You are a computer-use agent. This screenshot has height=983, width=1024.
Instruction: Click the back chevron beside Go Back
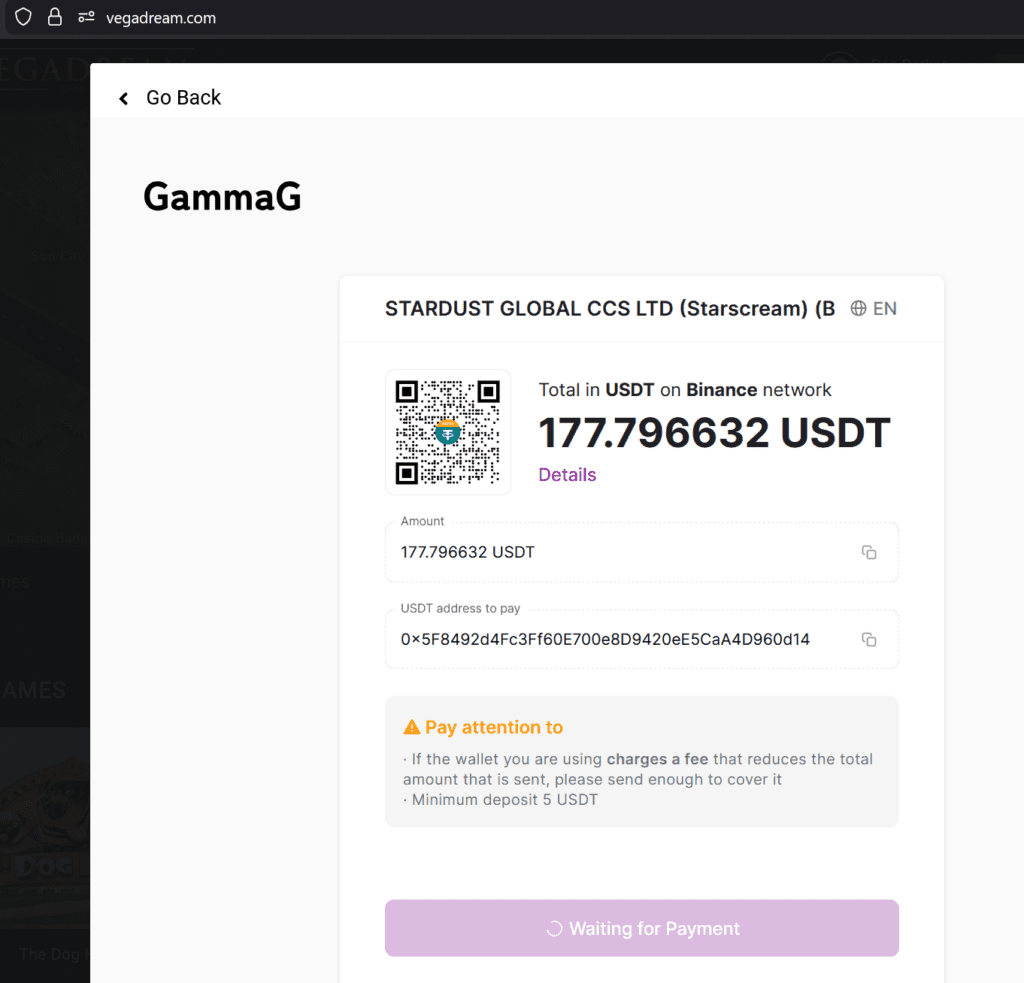123,97
